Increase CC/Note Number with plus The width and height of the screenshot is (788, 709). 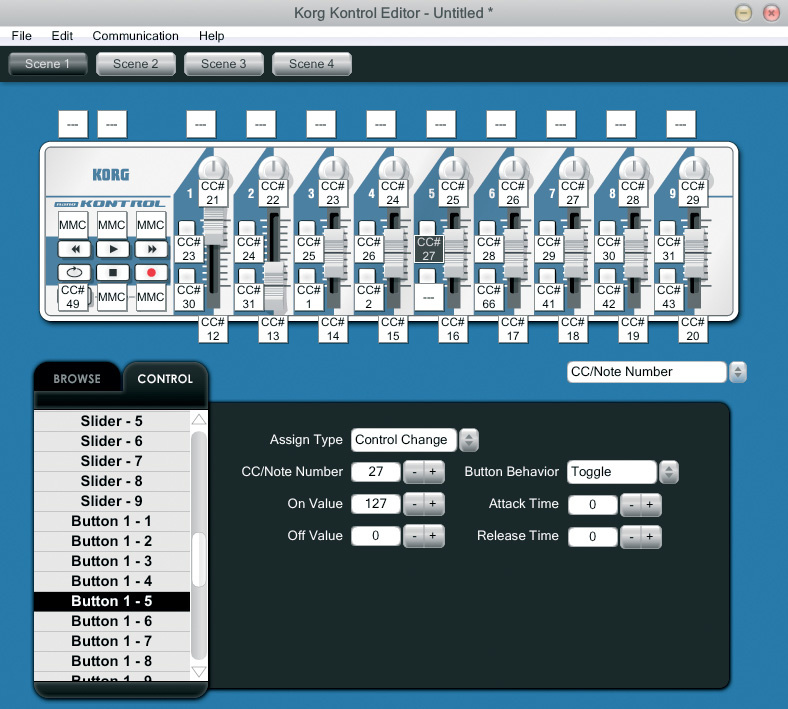(434, 472)
